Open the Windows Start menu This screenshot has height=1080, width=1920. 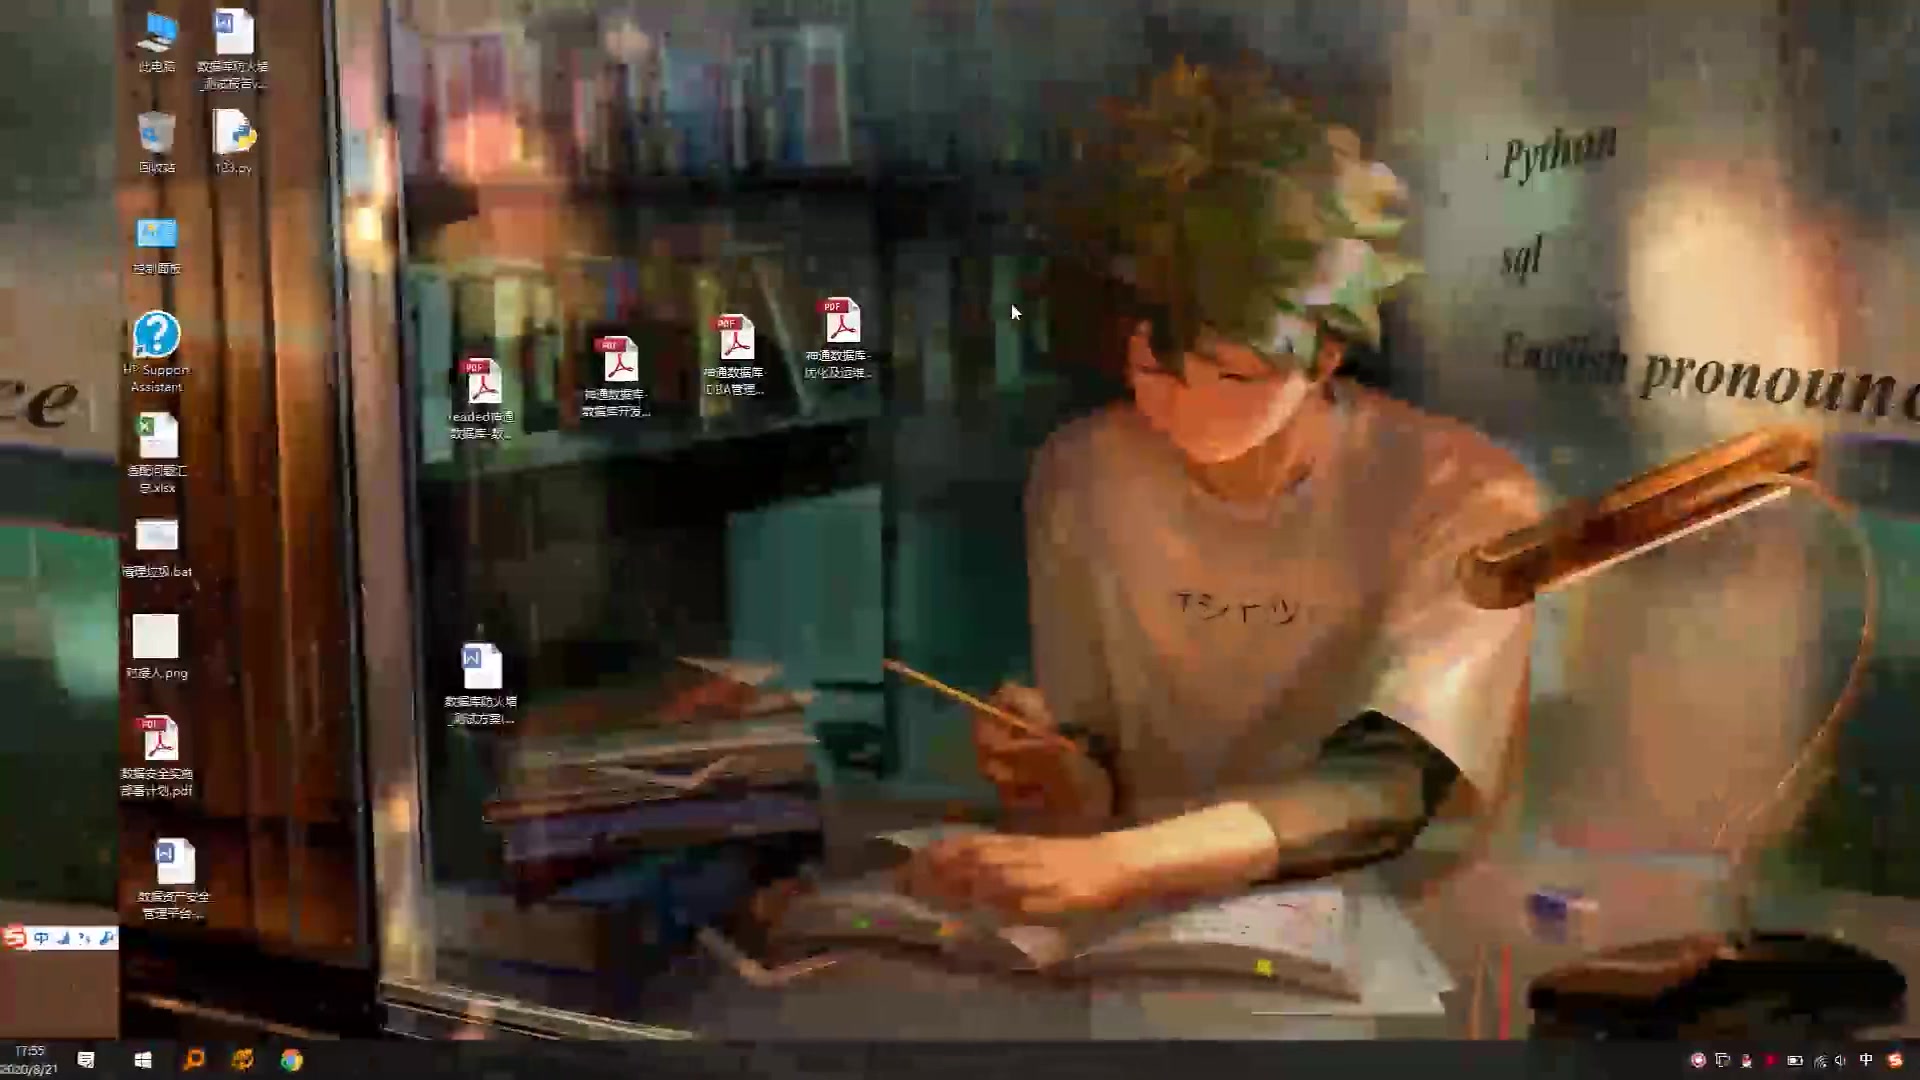click(x=142, y=1060)
